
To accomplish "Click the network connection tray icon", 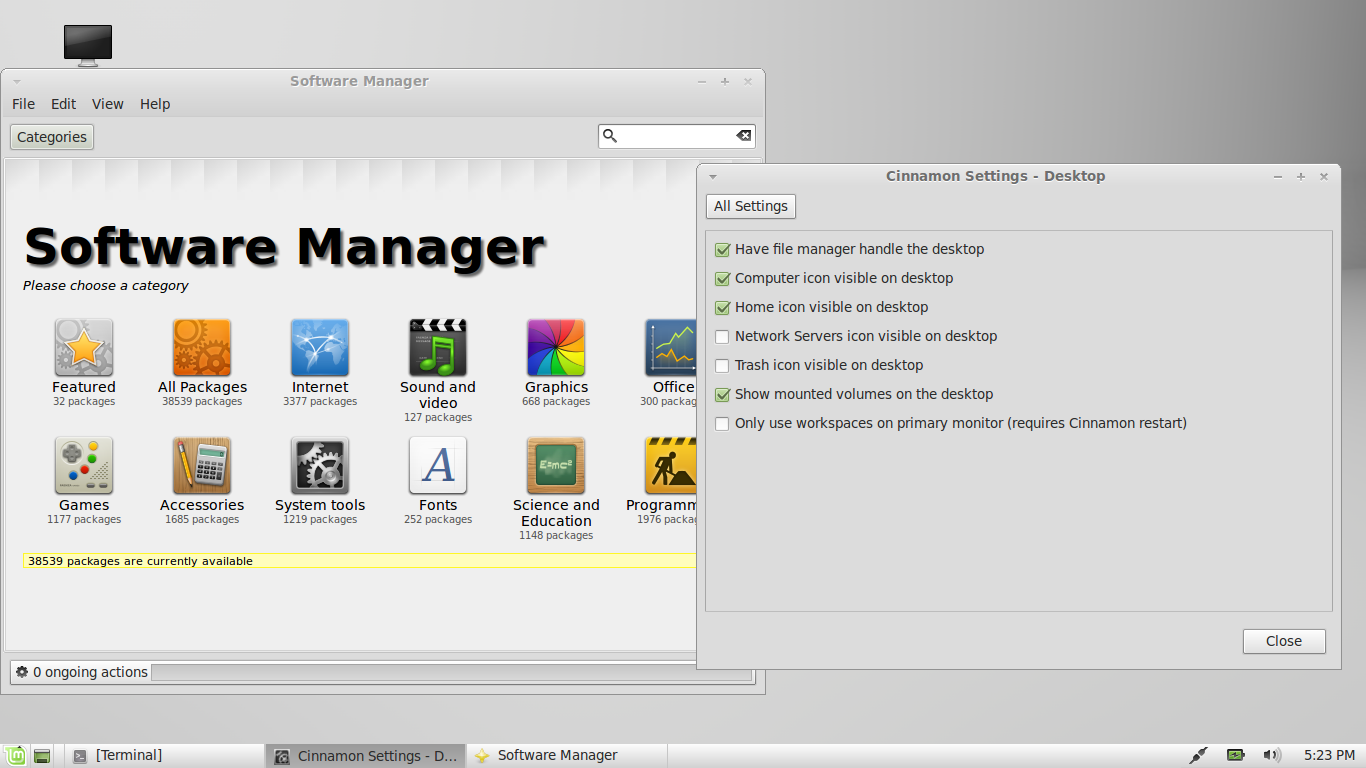I will click(x=1199, y=755).
